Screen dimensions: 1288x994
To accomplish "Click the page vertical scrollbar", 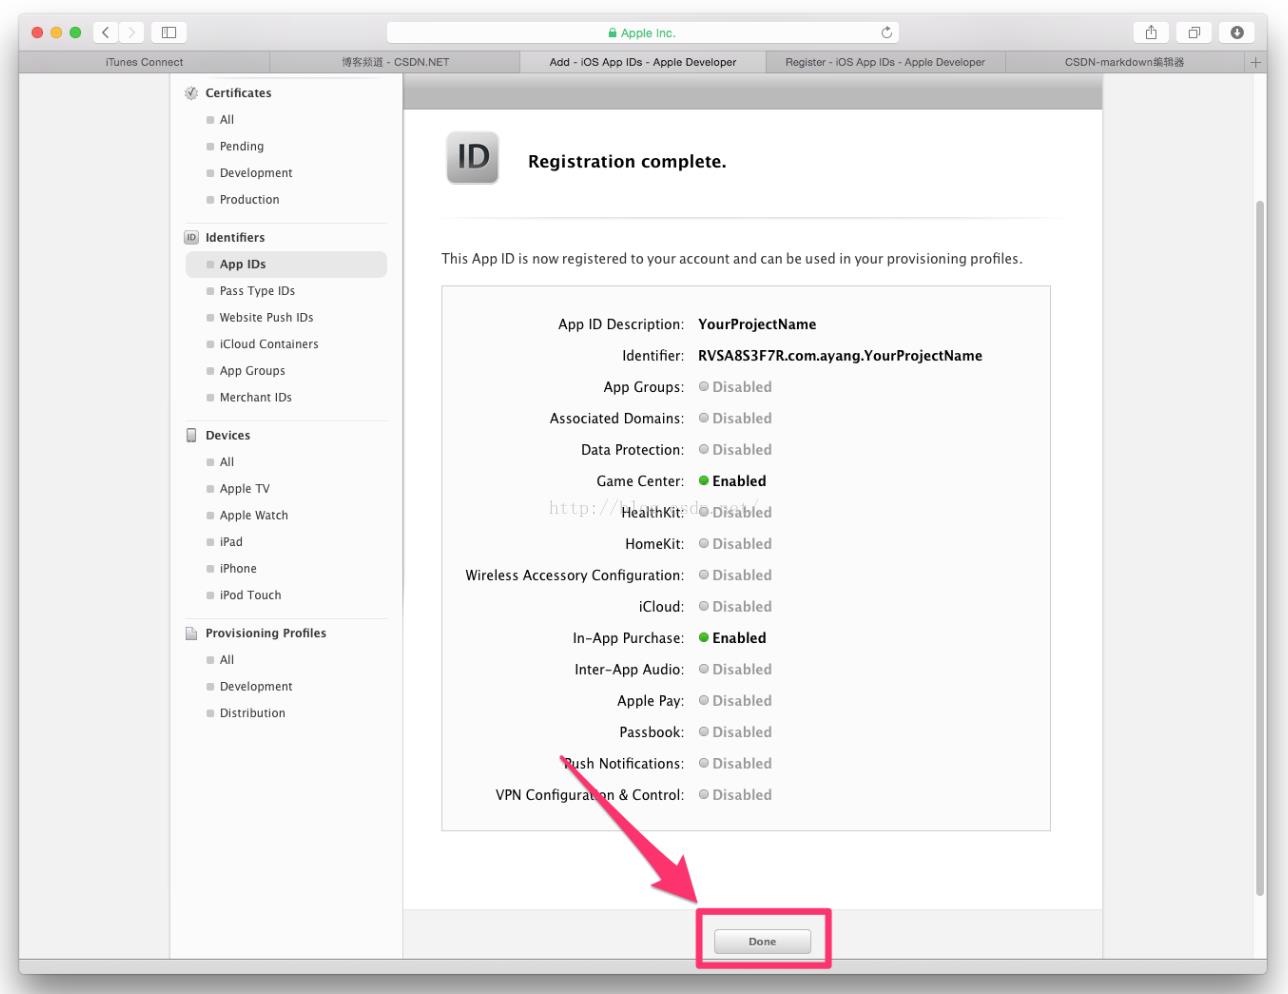I will (1260, 548).
